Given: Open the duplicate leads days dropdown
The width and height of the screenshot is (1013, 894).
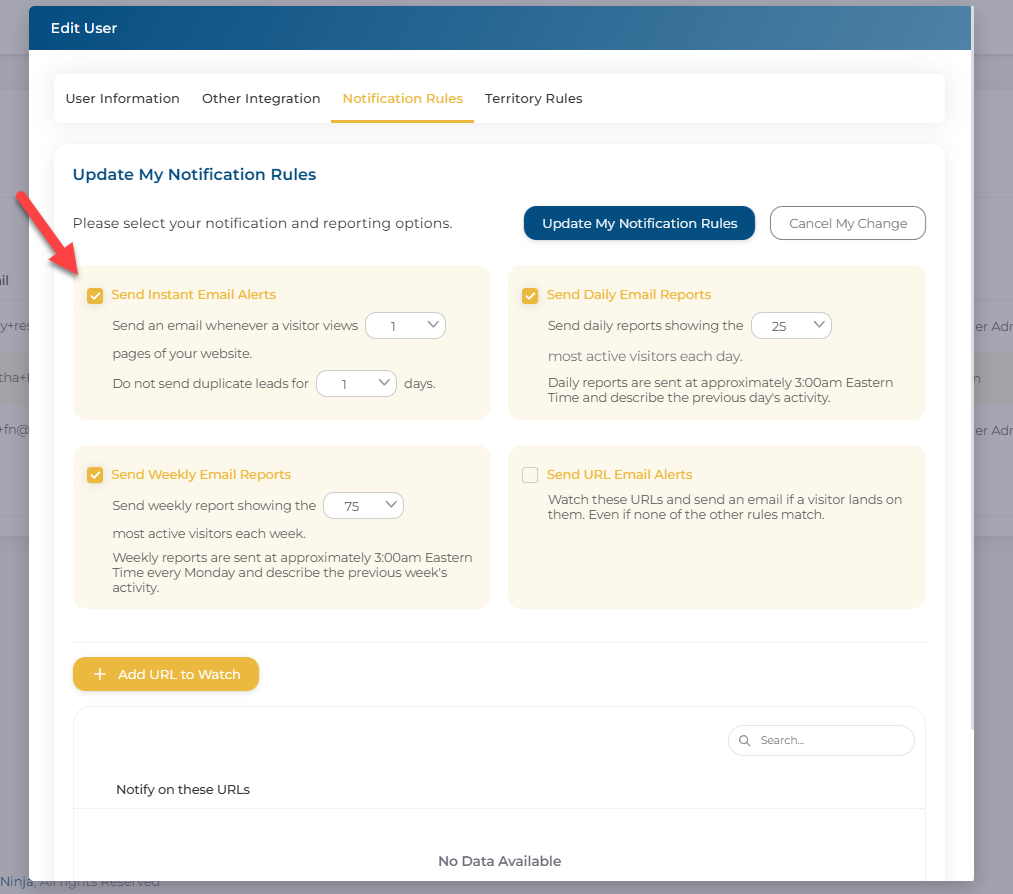Looking at the screenshot, I should click(356, 383).
